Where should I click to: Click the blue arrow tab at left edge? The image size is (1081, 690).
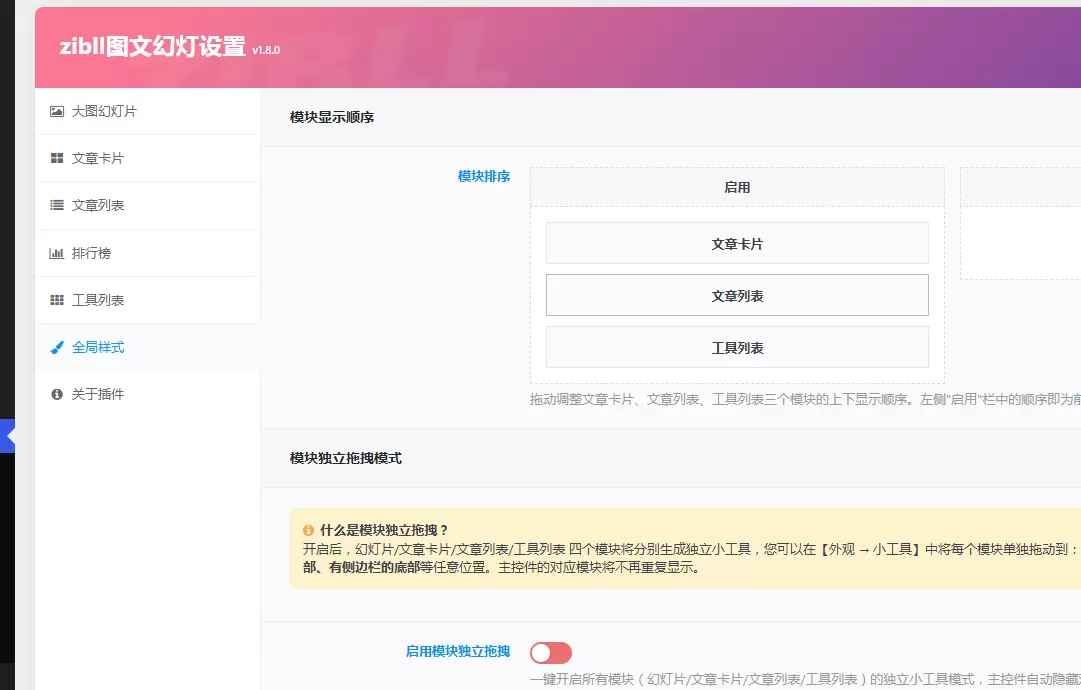(8, 436)
